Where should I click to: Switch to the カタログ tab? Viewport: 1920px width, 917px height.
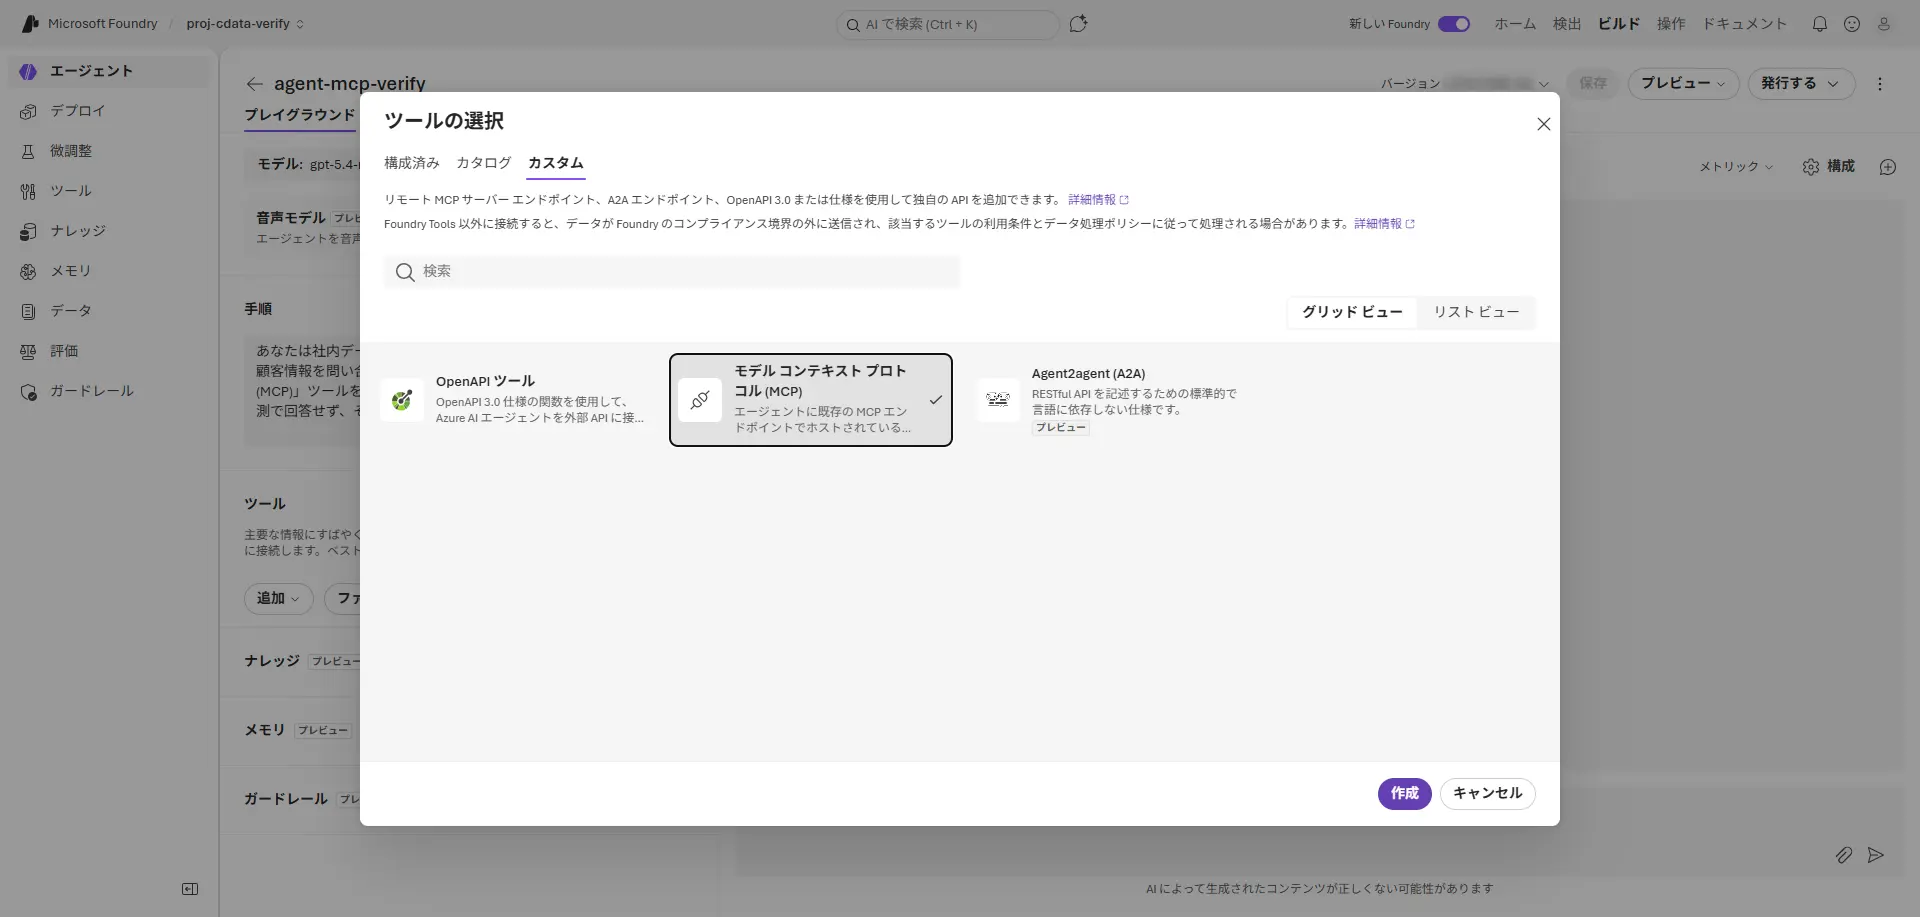484,163
